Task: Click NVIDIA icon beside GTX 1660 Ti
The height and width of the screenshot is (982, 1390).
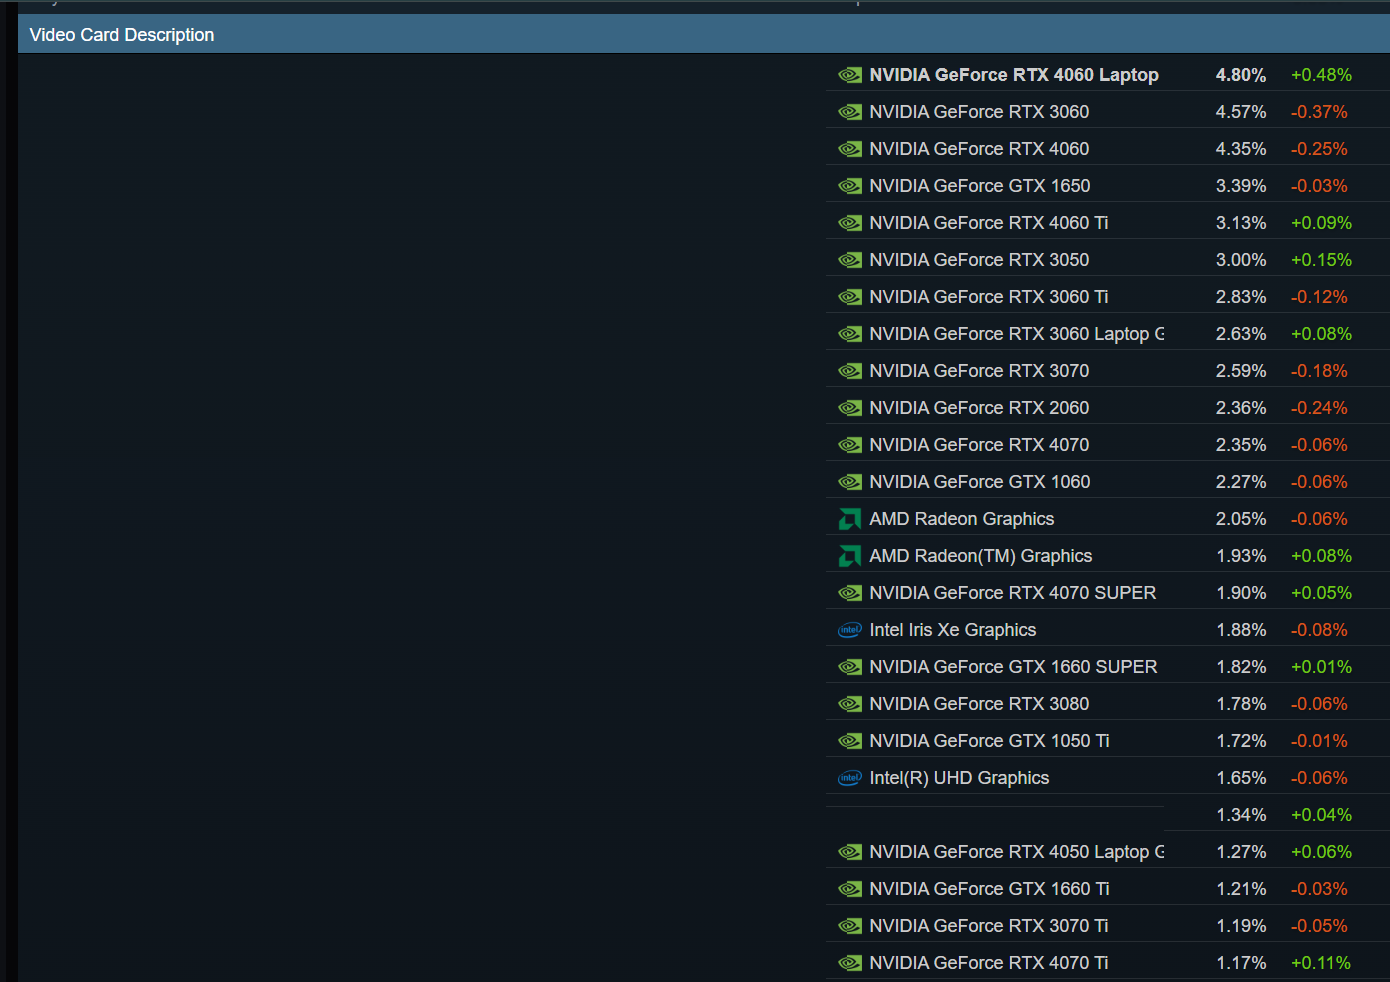Action: 850,889
